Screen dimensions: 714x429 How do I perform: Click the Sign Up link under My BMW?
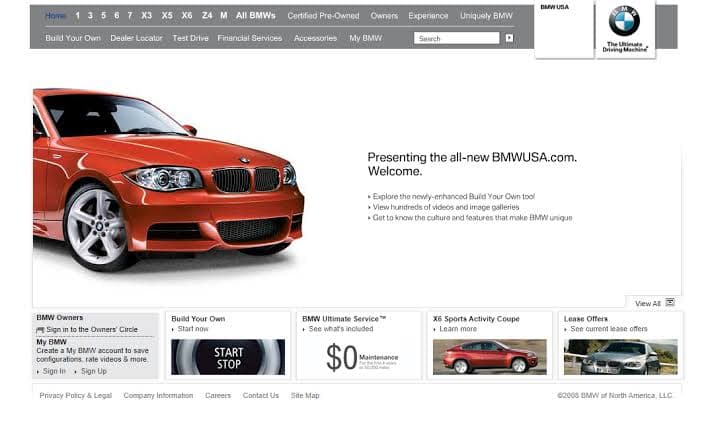94,371
